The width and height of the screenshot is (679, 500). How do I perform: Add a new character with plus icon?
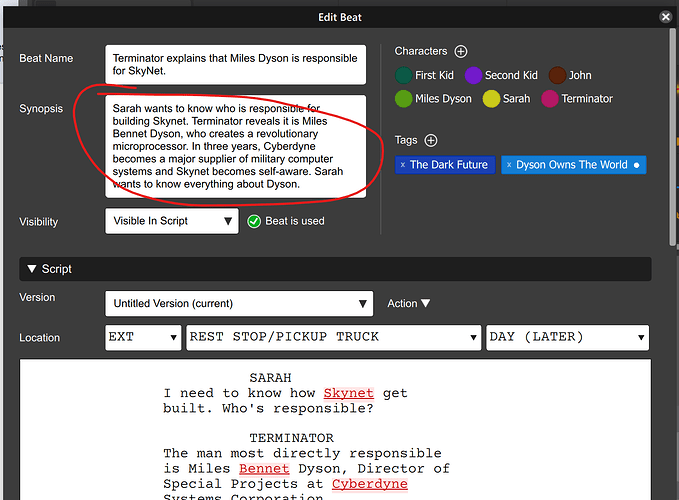point(460,51)
